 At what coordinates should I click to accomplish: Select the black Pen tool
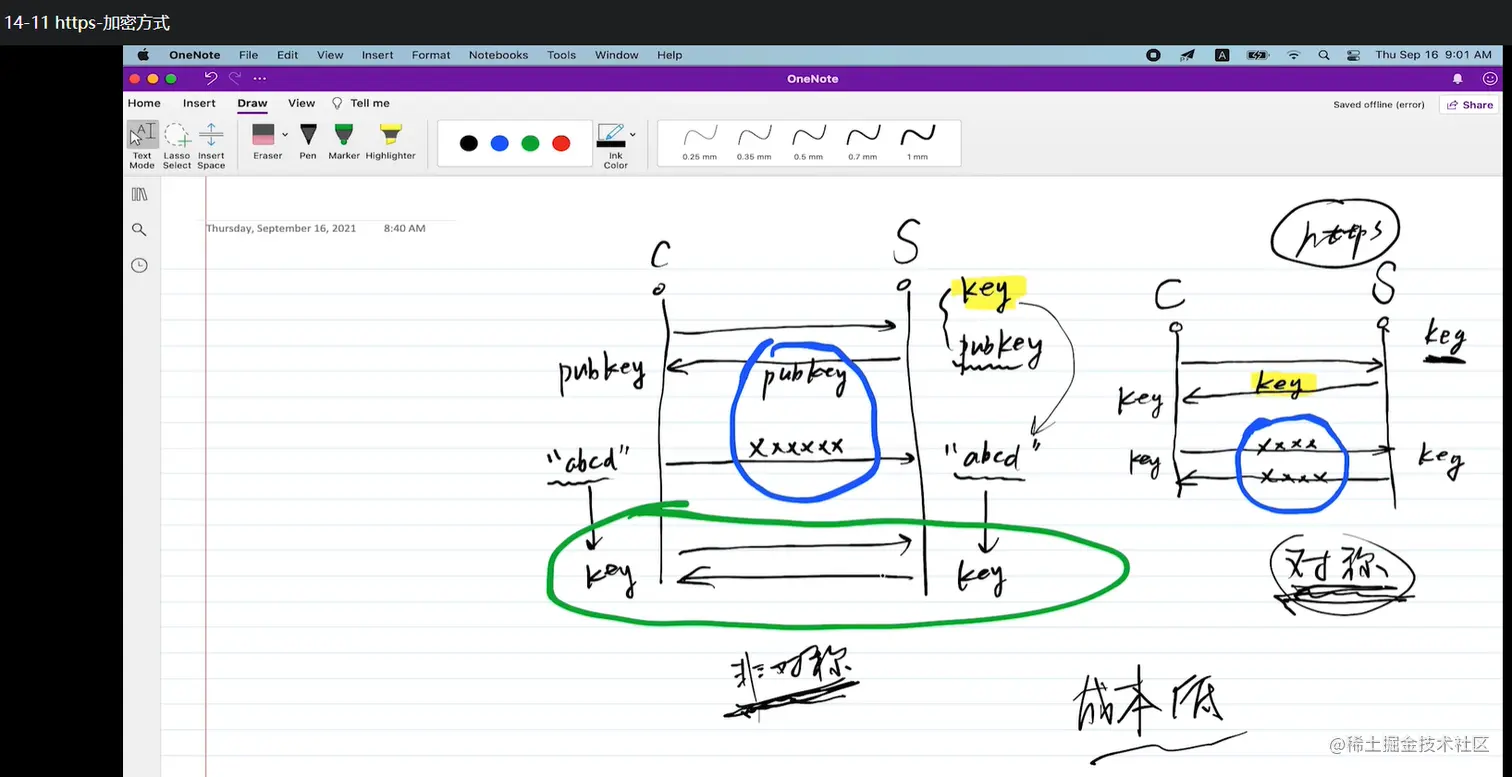coord(308,141)
